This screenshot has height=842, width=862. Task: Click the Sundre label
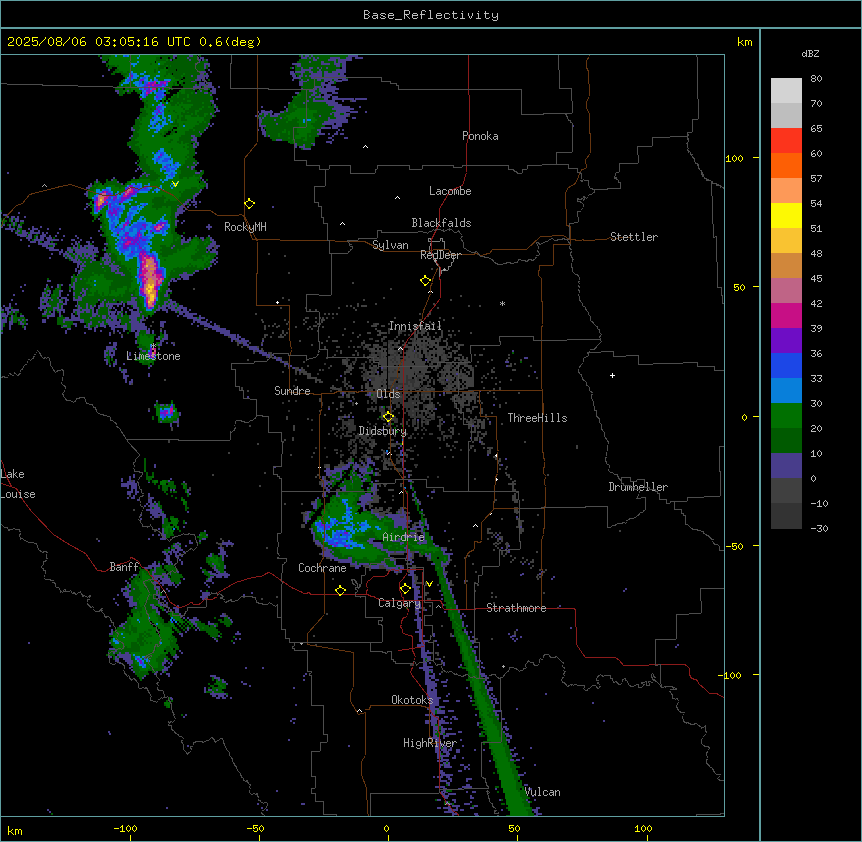coord(292,391)
